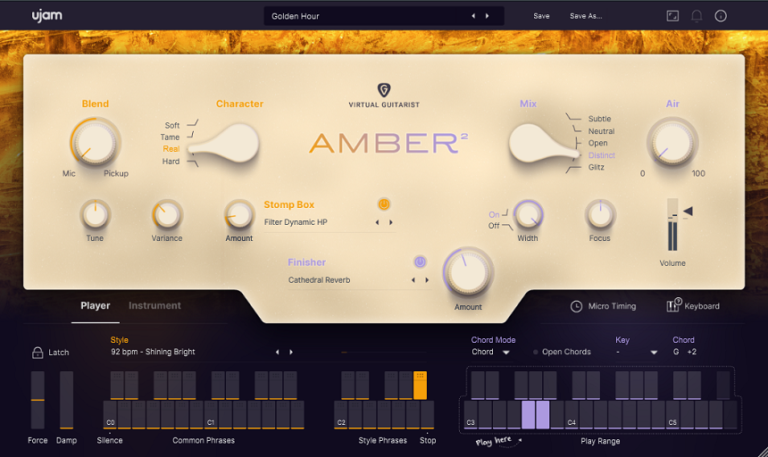
Task: Set Mix to Neutral
Action: coord(601,131)
